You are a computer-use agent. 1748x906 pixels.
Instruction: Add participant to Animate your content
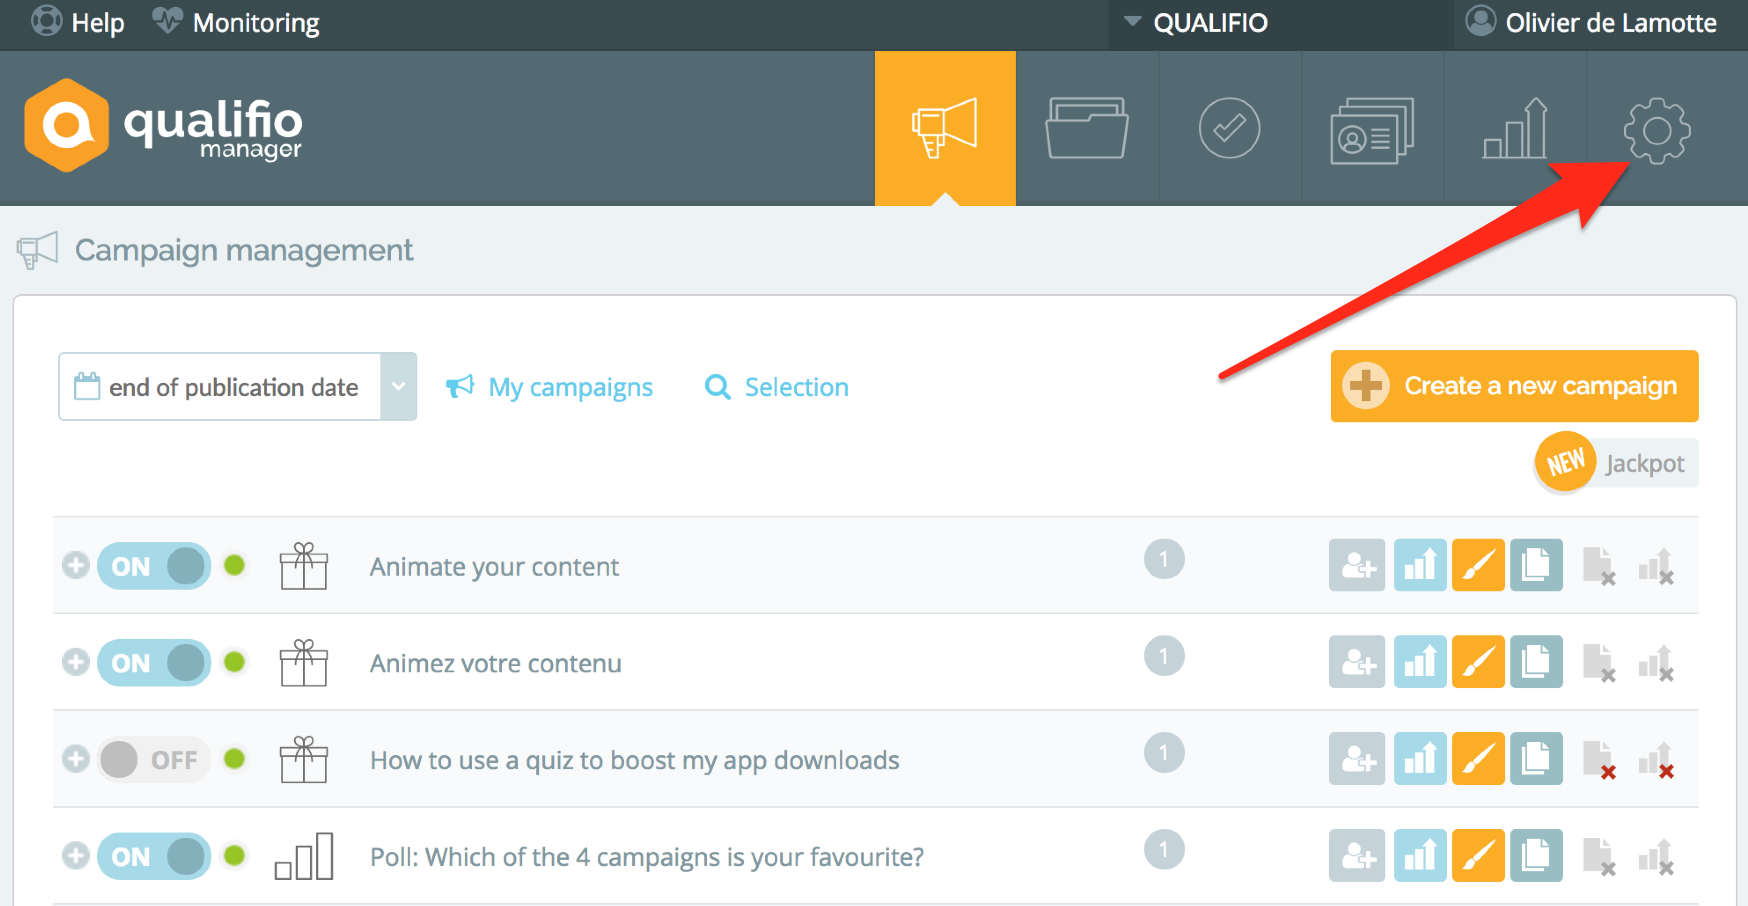click(x=1357, y=565)
